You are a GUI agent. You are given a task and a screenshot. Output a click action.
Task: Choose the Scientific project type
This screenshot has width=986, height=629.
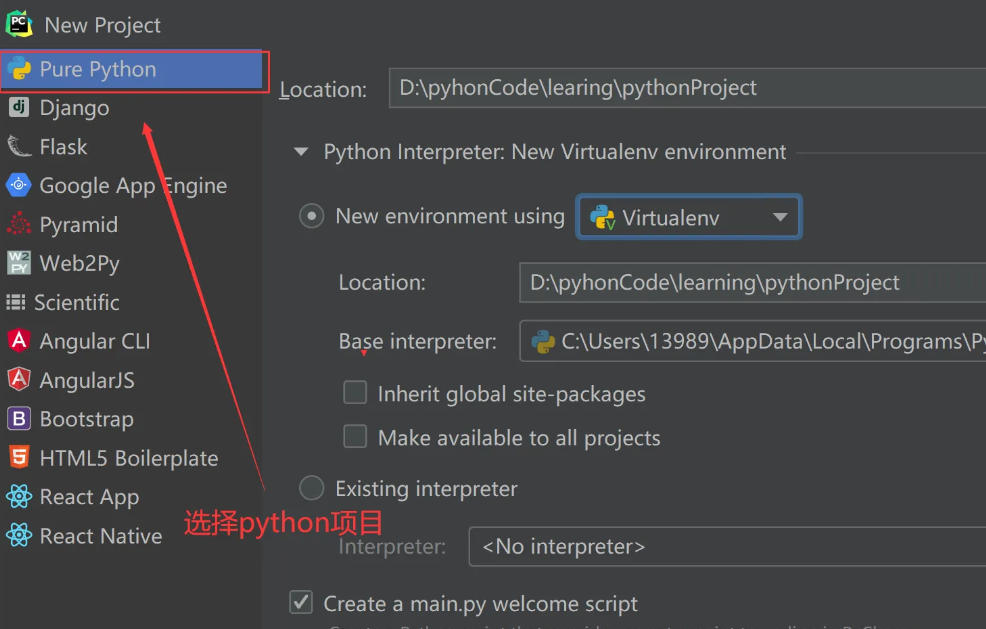pyautogui.click(x=18, y=302)
